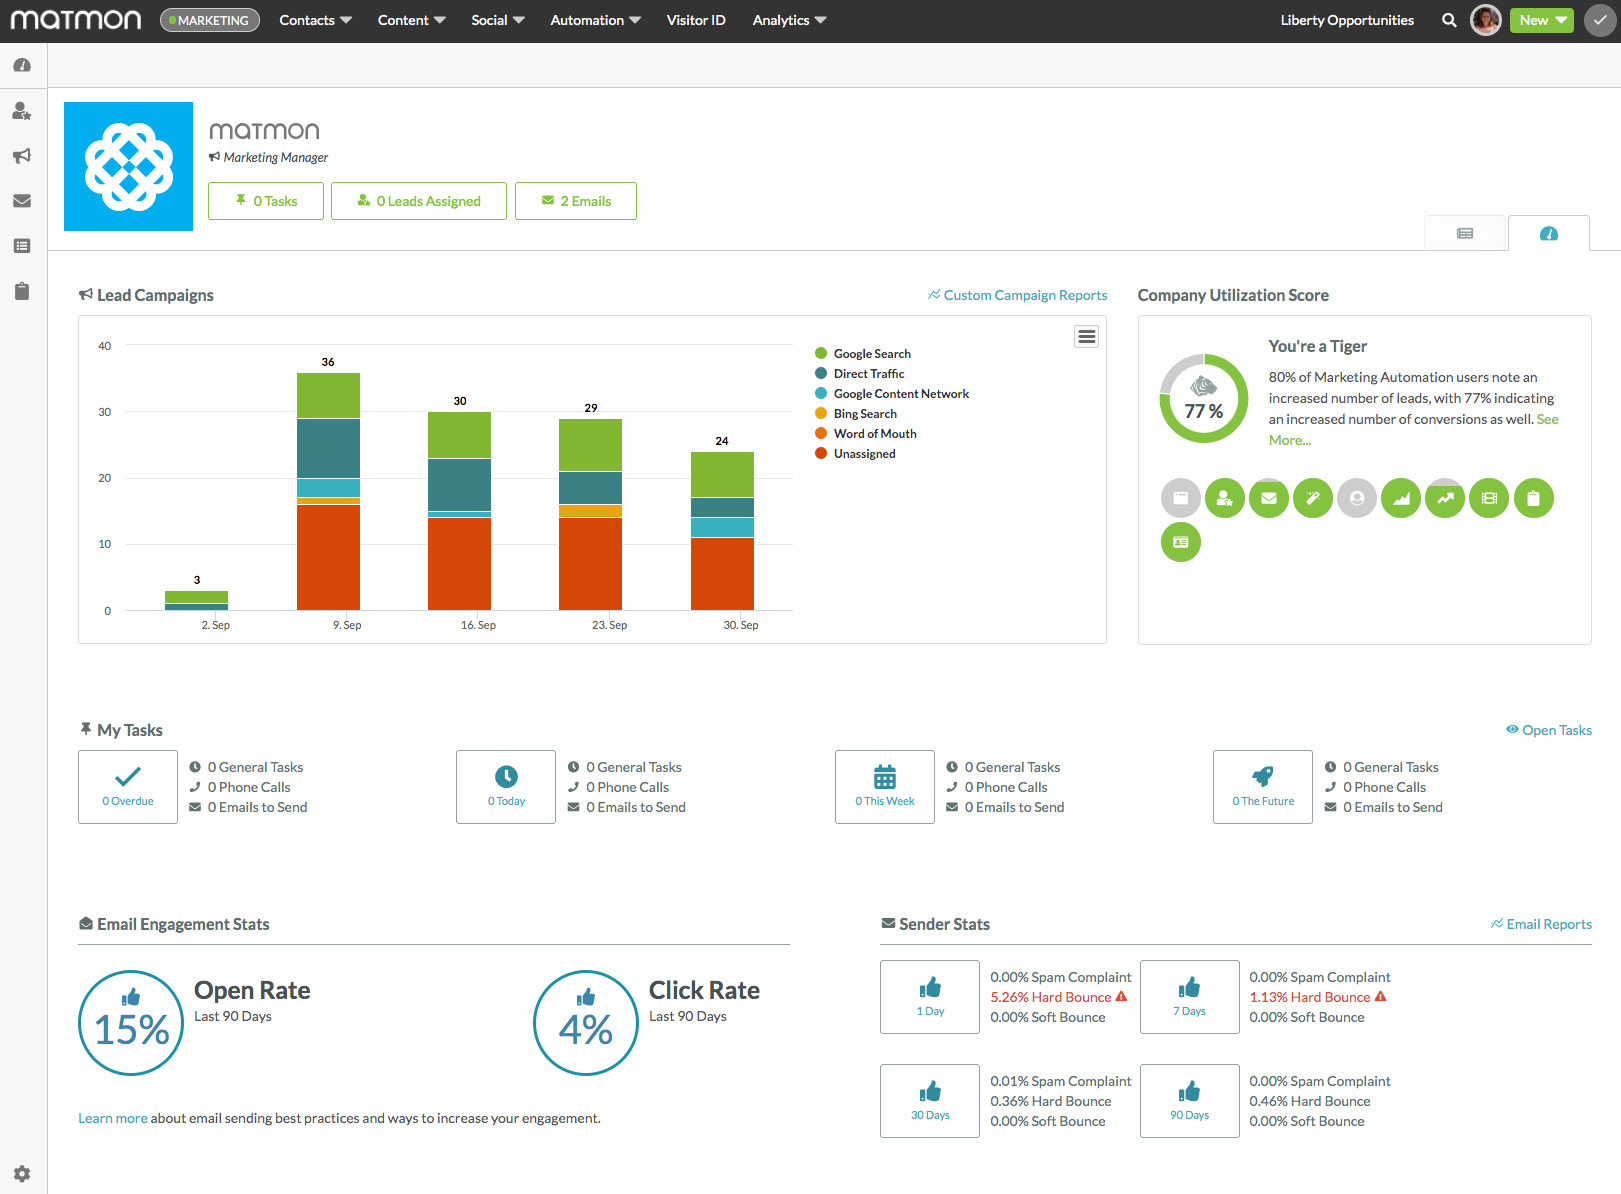
Task: Open the dashboard gauge icon in sidebar
Action: click(x=22, y=65)
